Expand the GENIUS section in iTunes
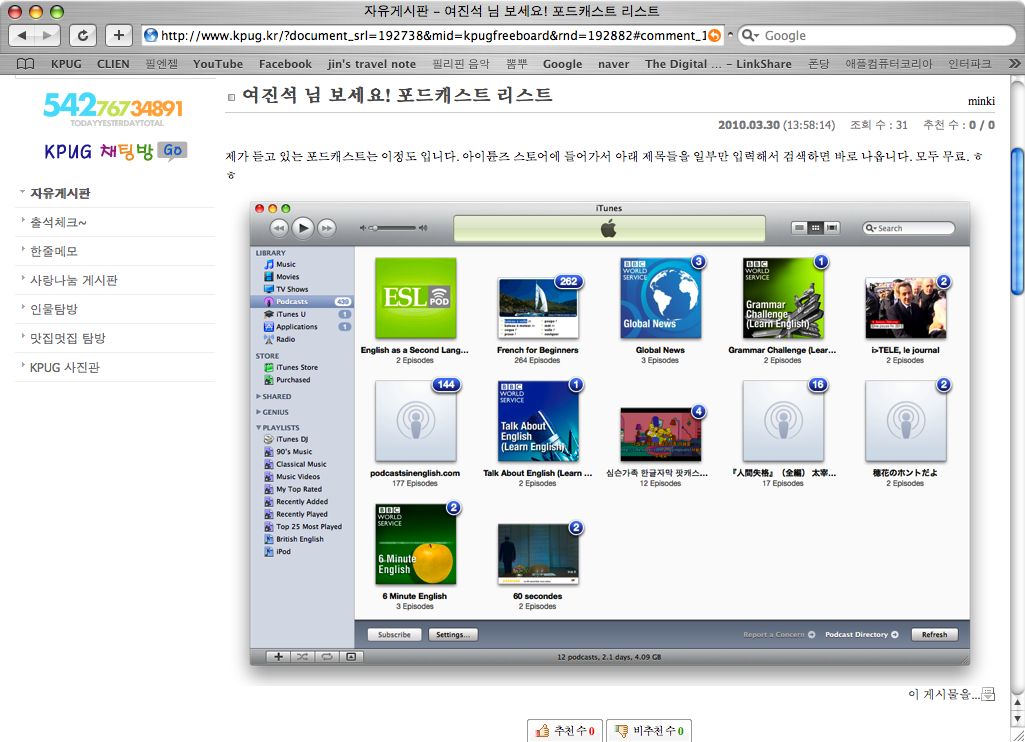The height and width of the screenshot is (742, 1025). pyautogui.click(x=258, y=412)
